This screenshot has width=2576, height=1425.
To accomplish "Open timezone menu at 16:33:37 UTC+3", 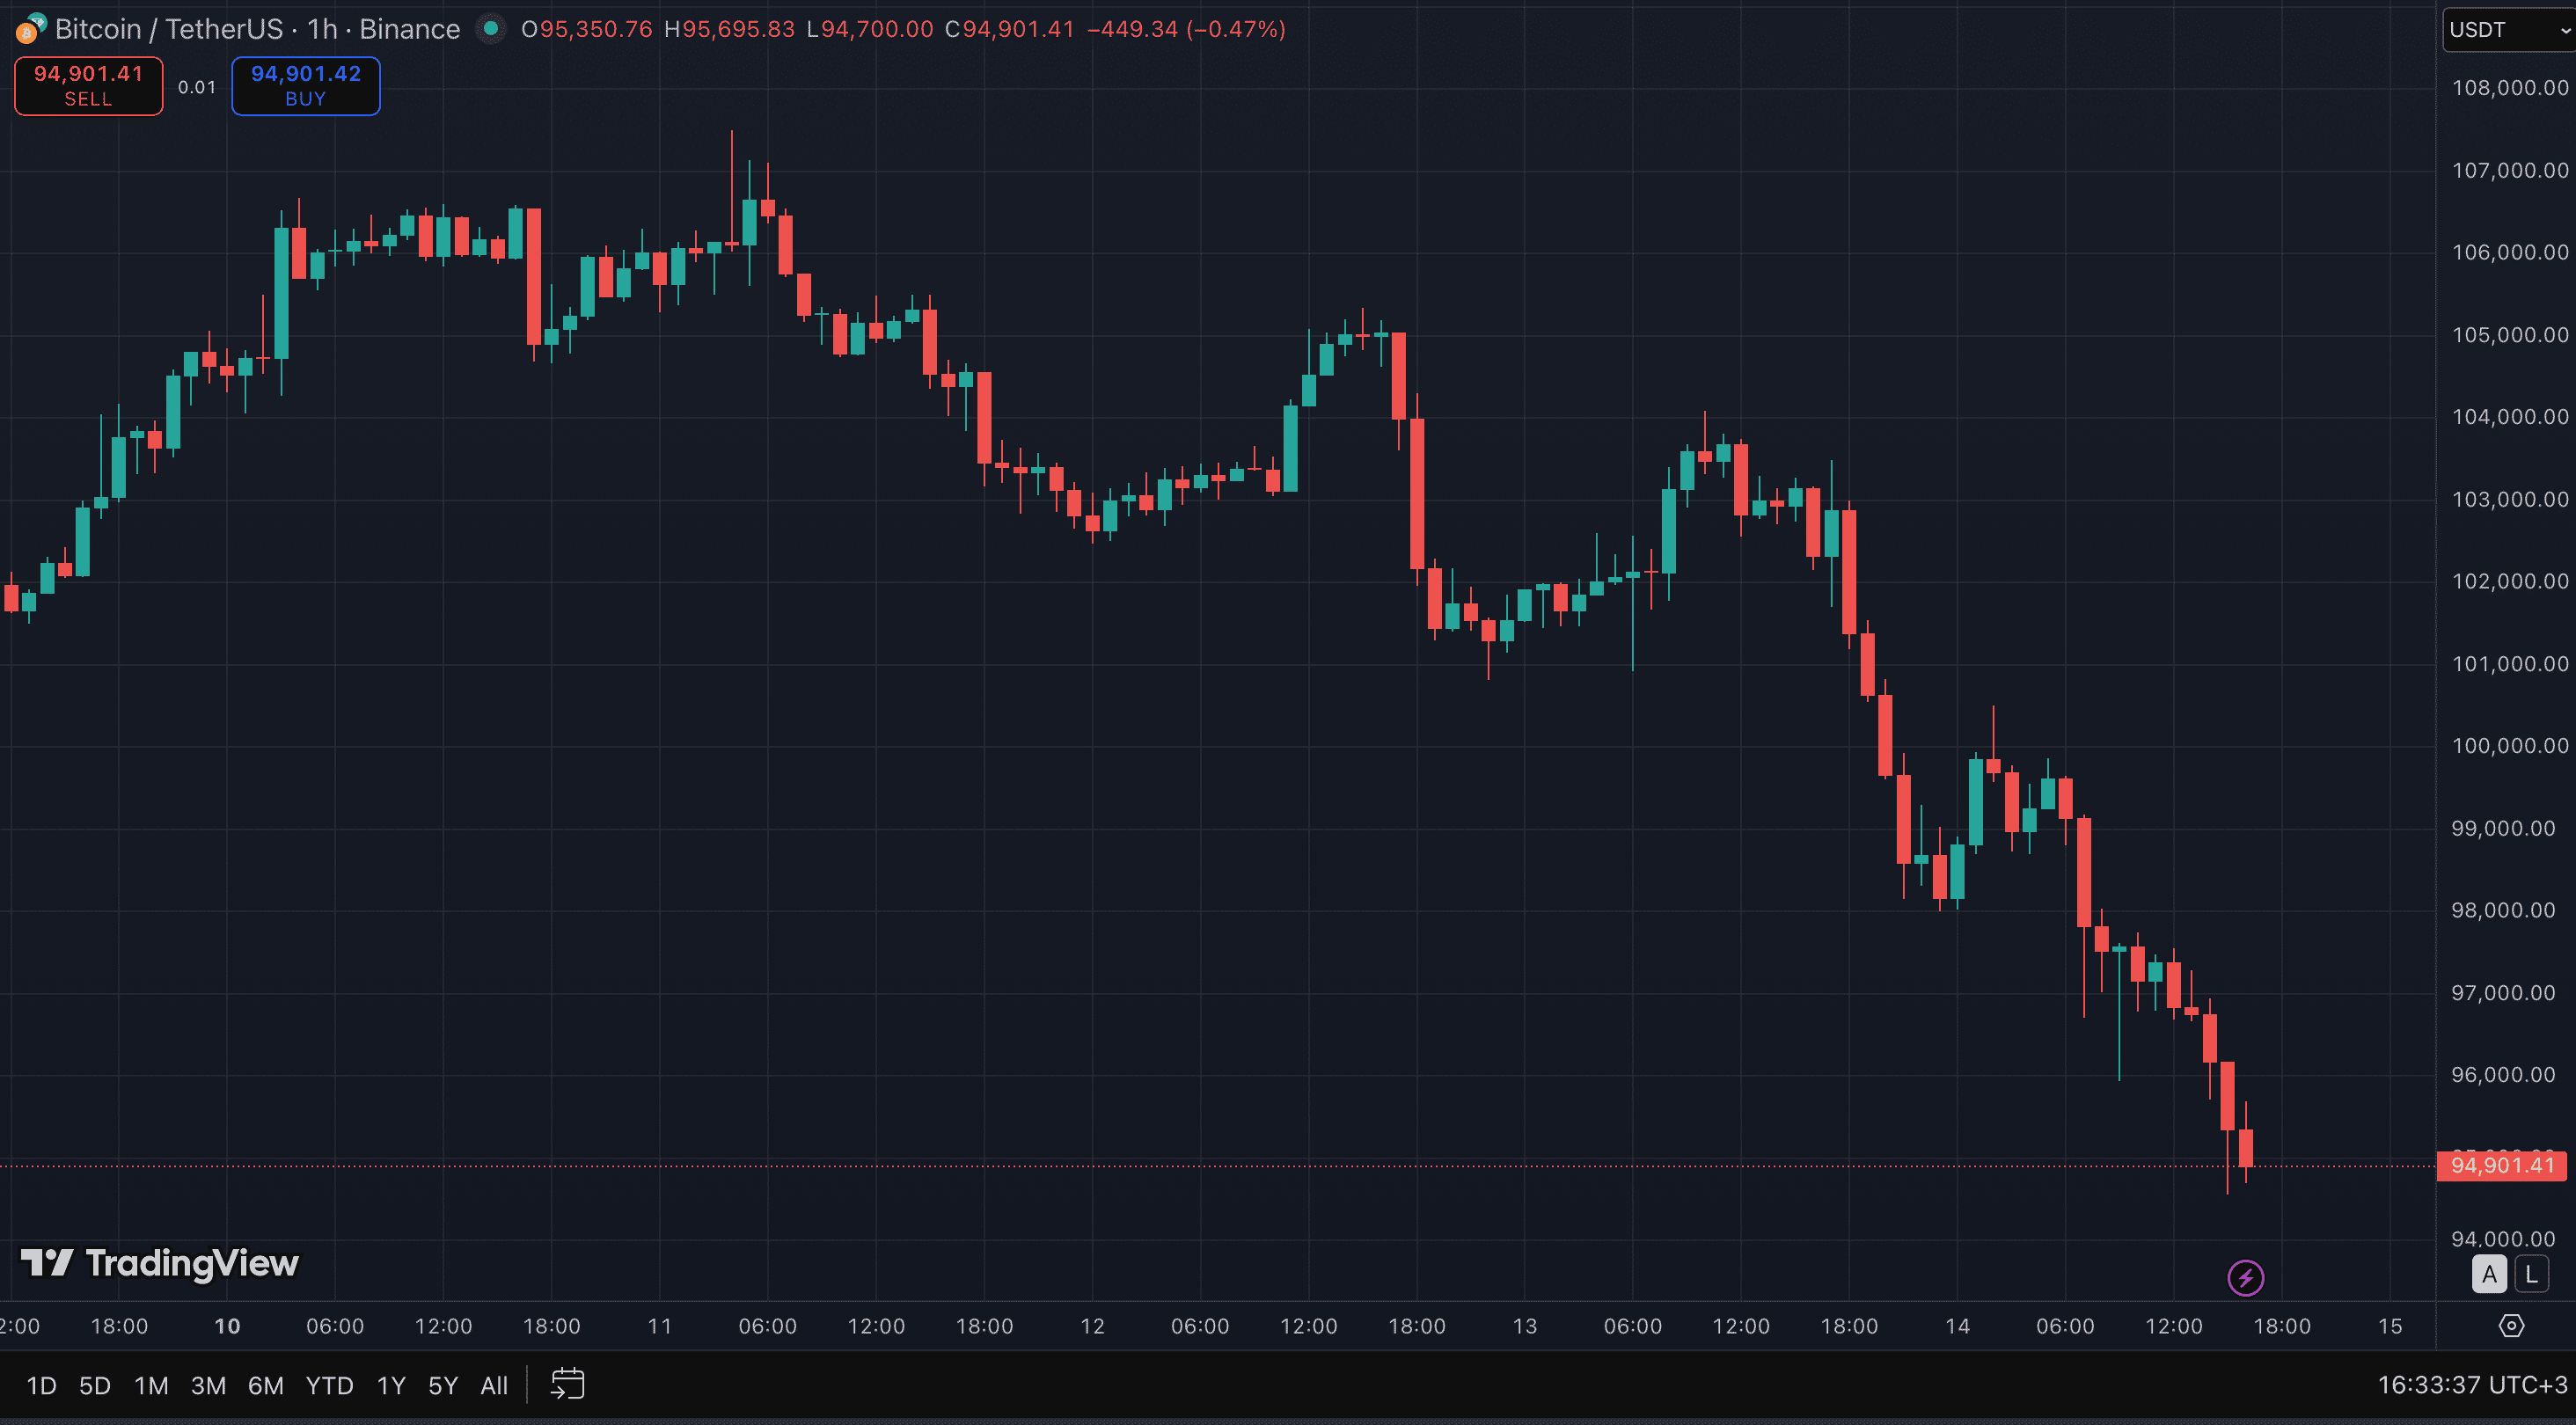I will (2471, 1385).
